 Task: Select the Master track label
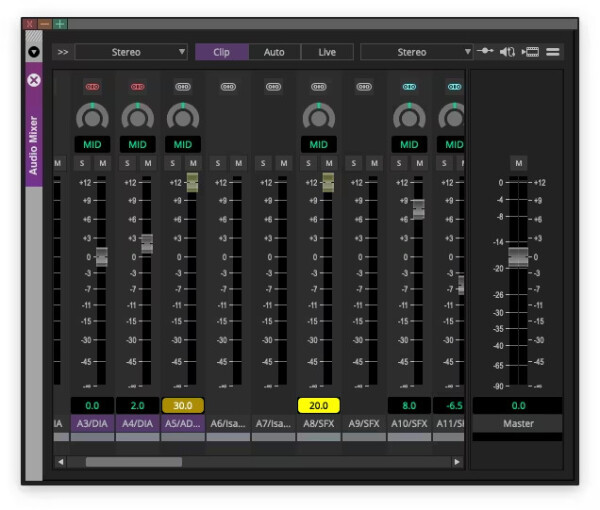518,424
